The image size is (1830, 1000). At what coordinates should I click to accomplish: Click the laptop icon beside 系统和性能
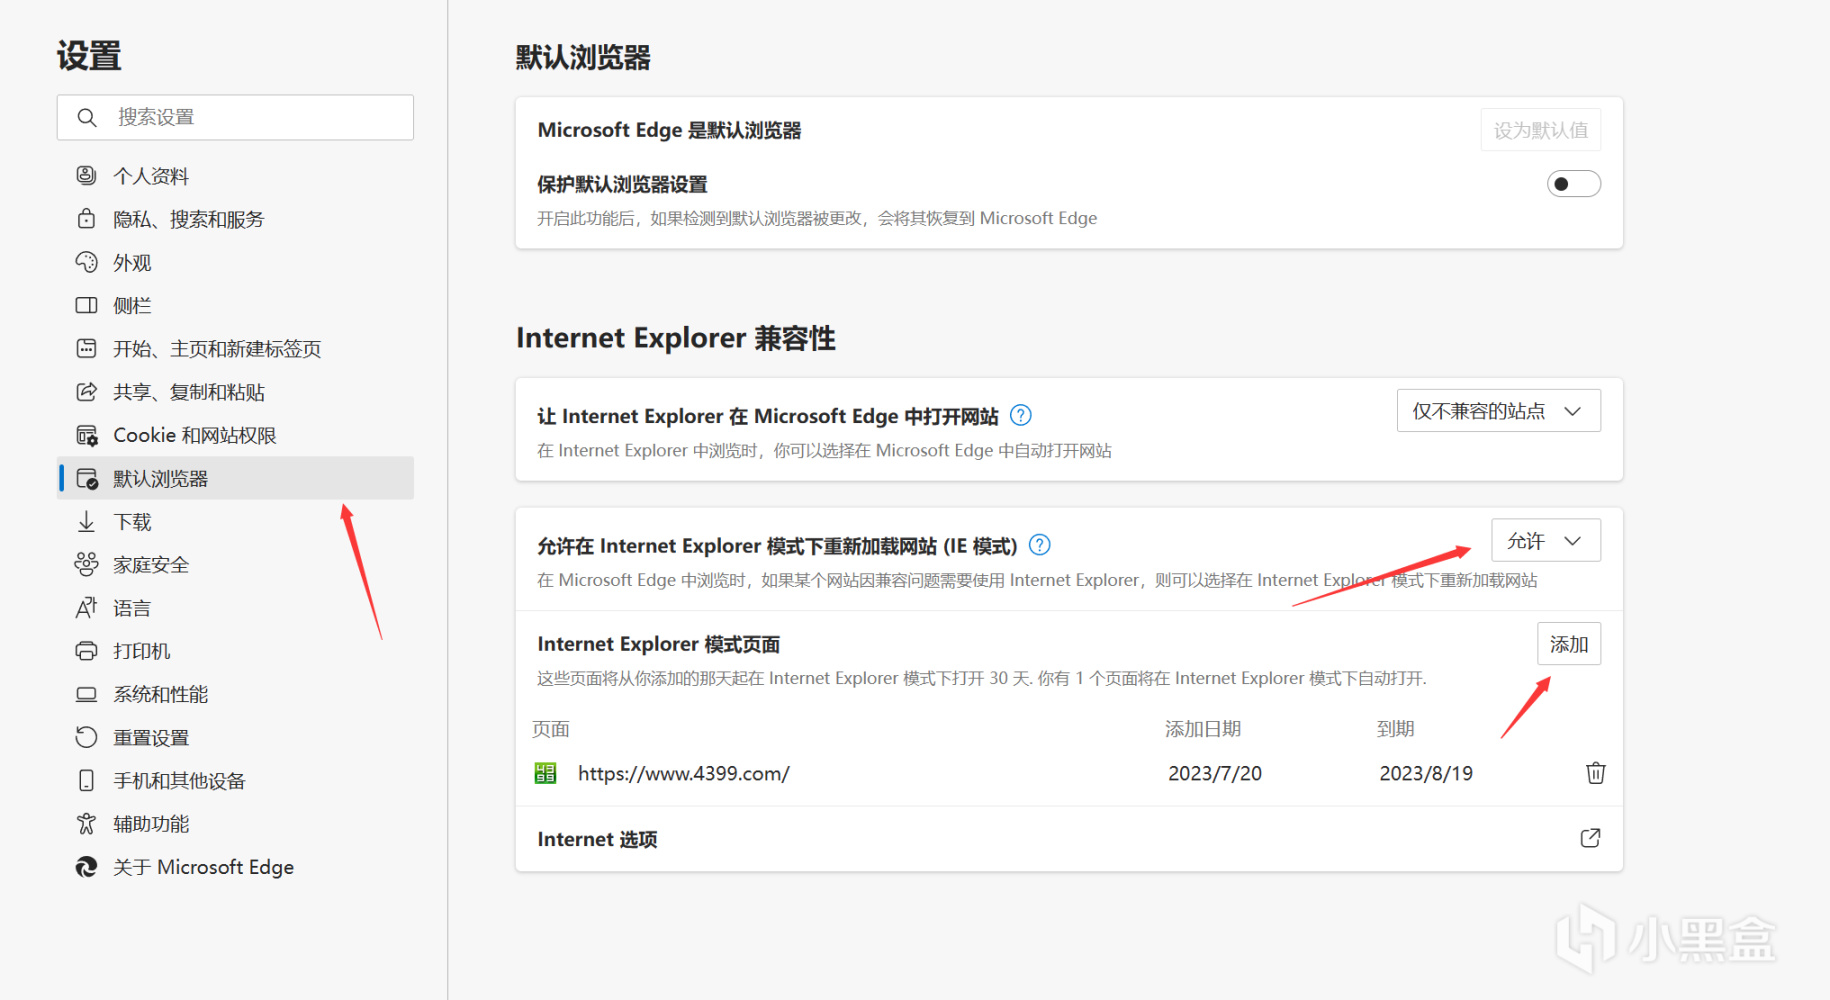click(87, 694)
